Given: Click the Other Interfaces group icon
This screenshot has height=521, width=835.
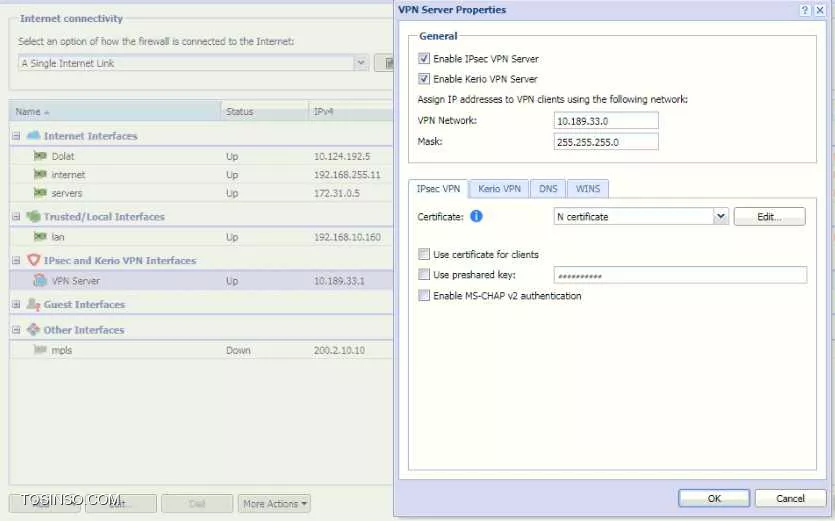Looking at the screenshot, I should point(34,329).
